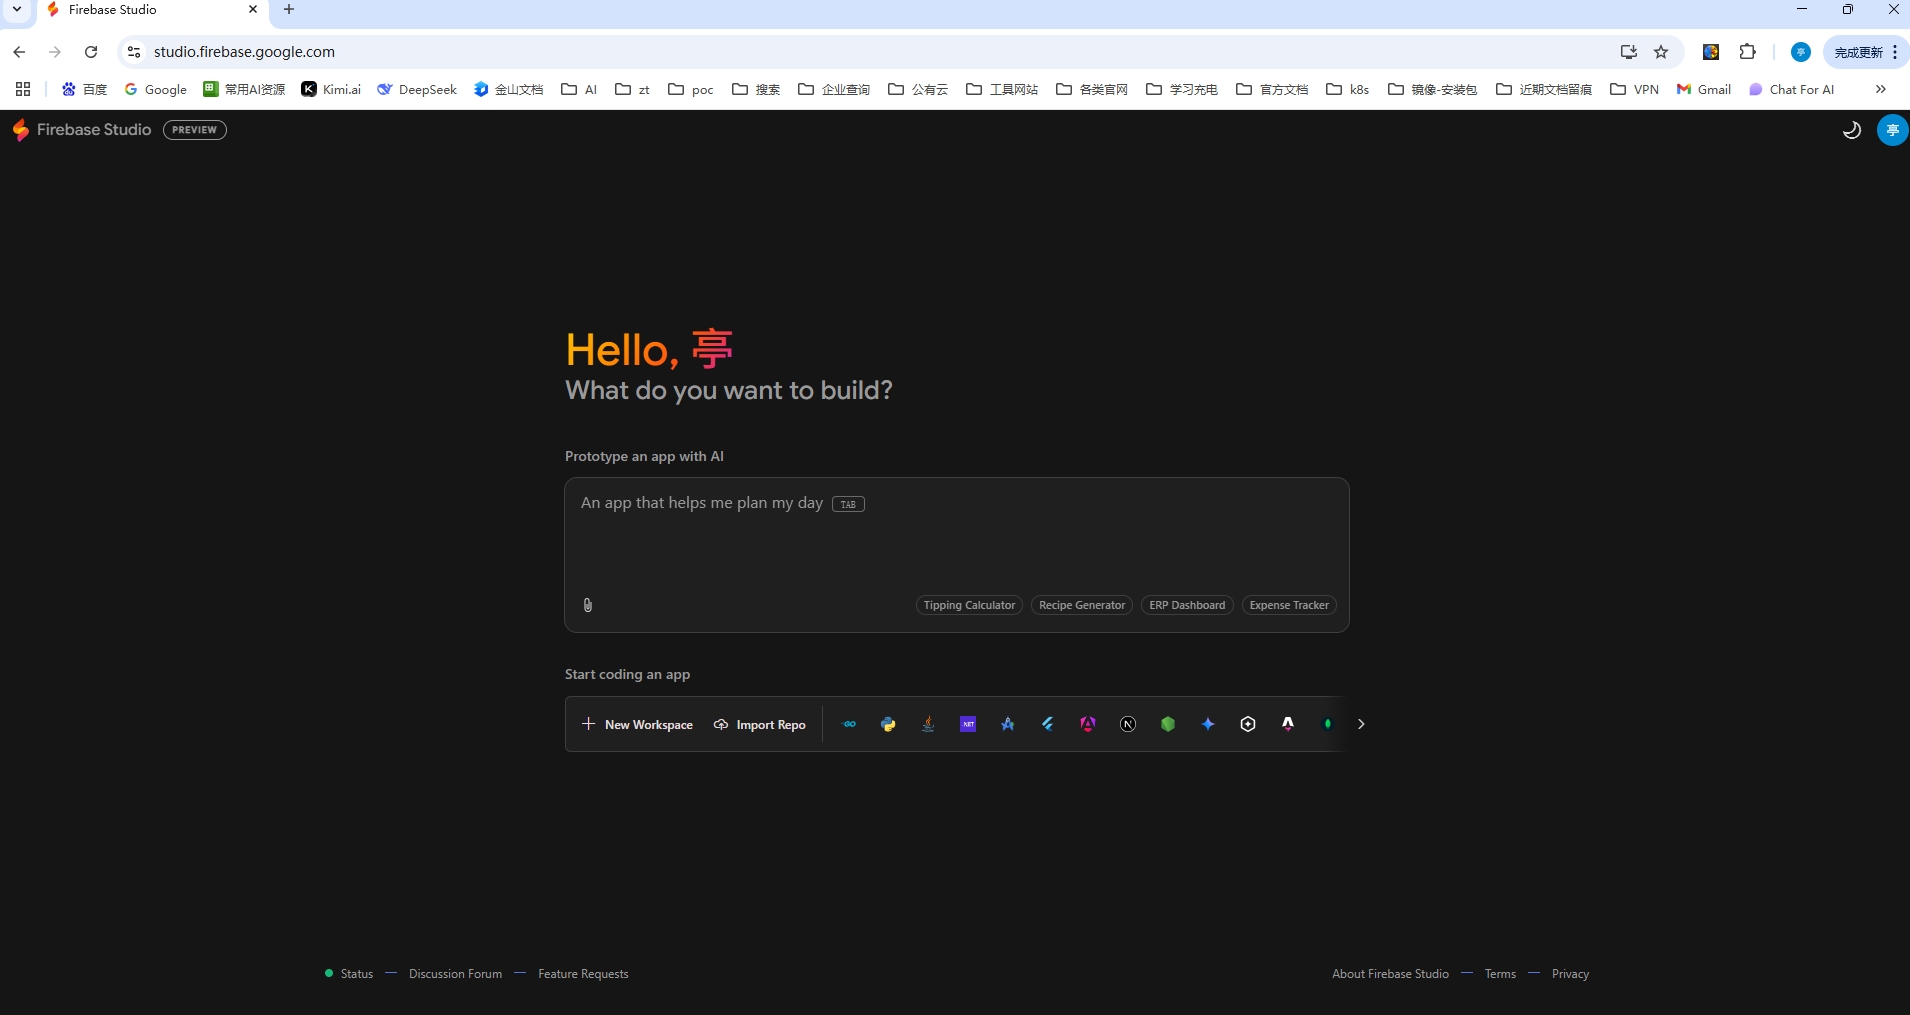This screenshot has width=1910, height=1015.
Task: Open the Chrome profile avatar
Action: (1800, 52)
